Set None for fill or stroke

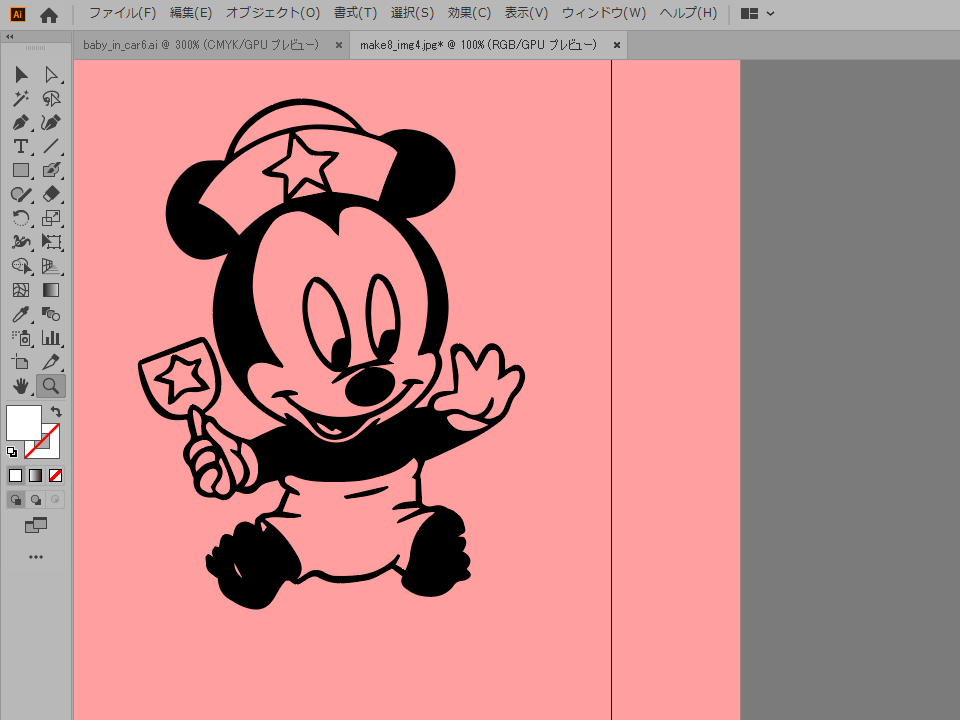[x=55, y=475]
